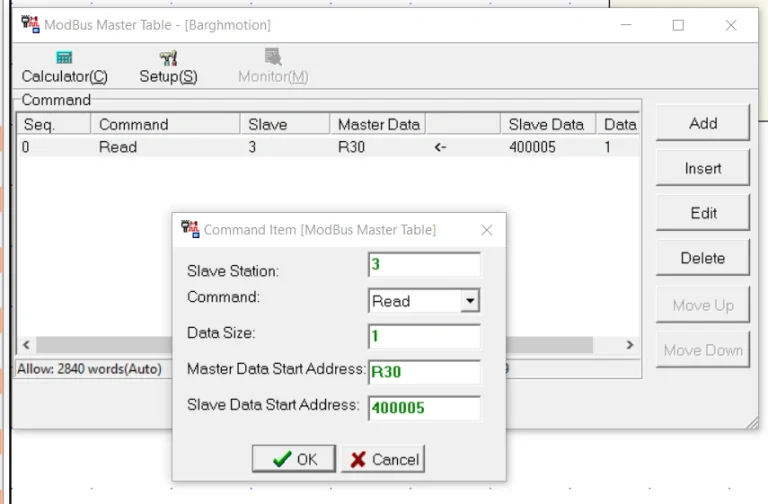
Task: Open the Setup tool icon
Action: point(168,58)
